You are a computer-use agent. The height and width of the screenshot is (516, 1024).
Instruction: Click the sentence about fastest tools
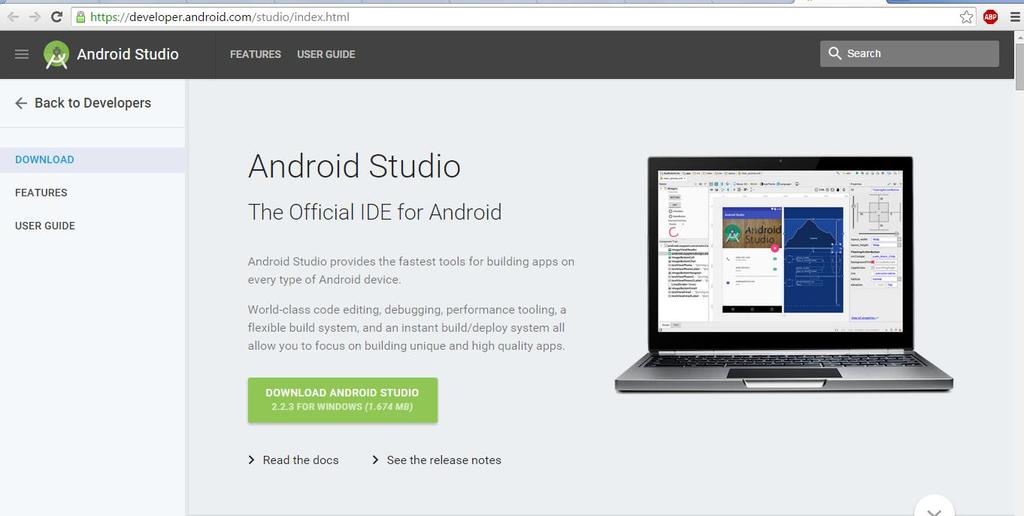click(x=411, y=270)
